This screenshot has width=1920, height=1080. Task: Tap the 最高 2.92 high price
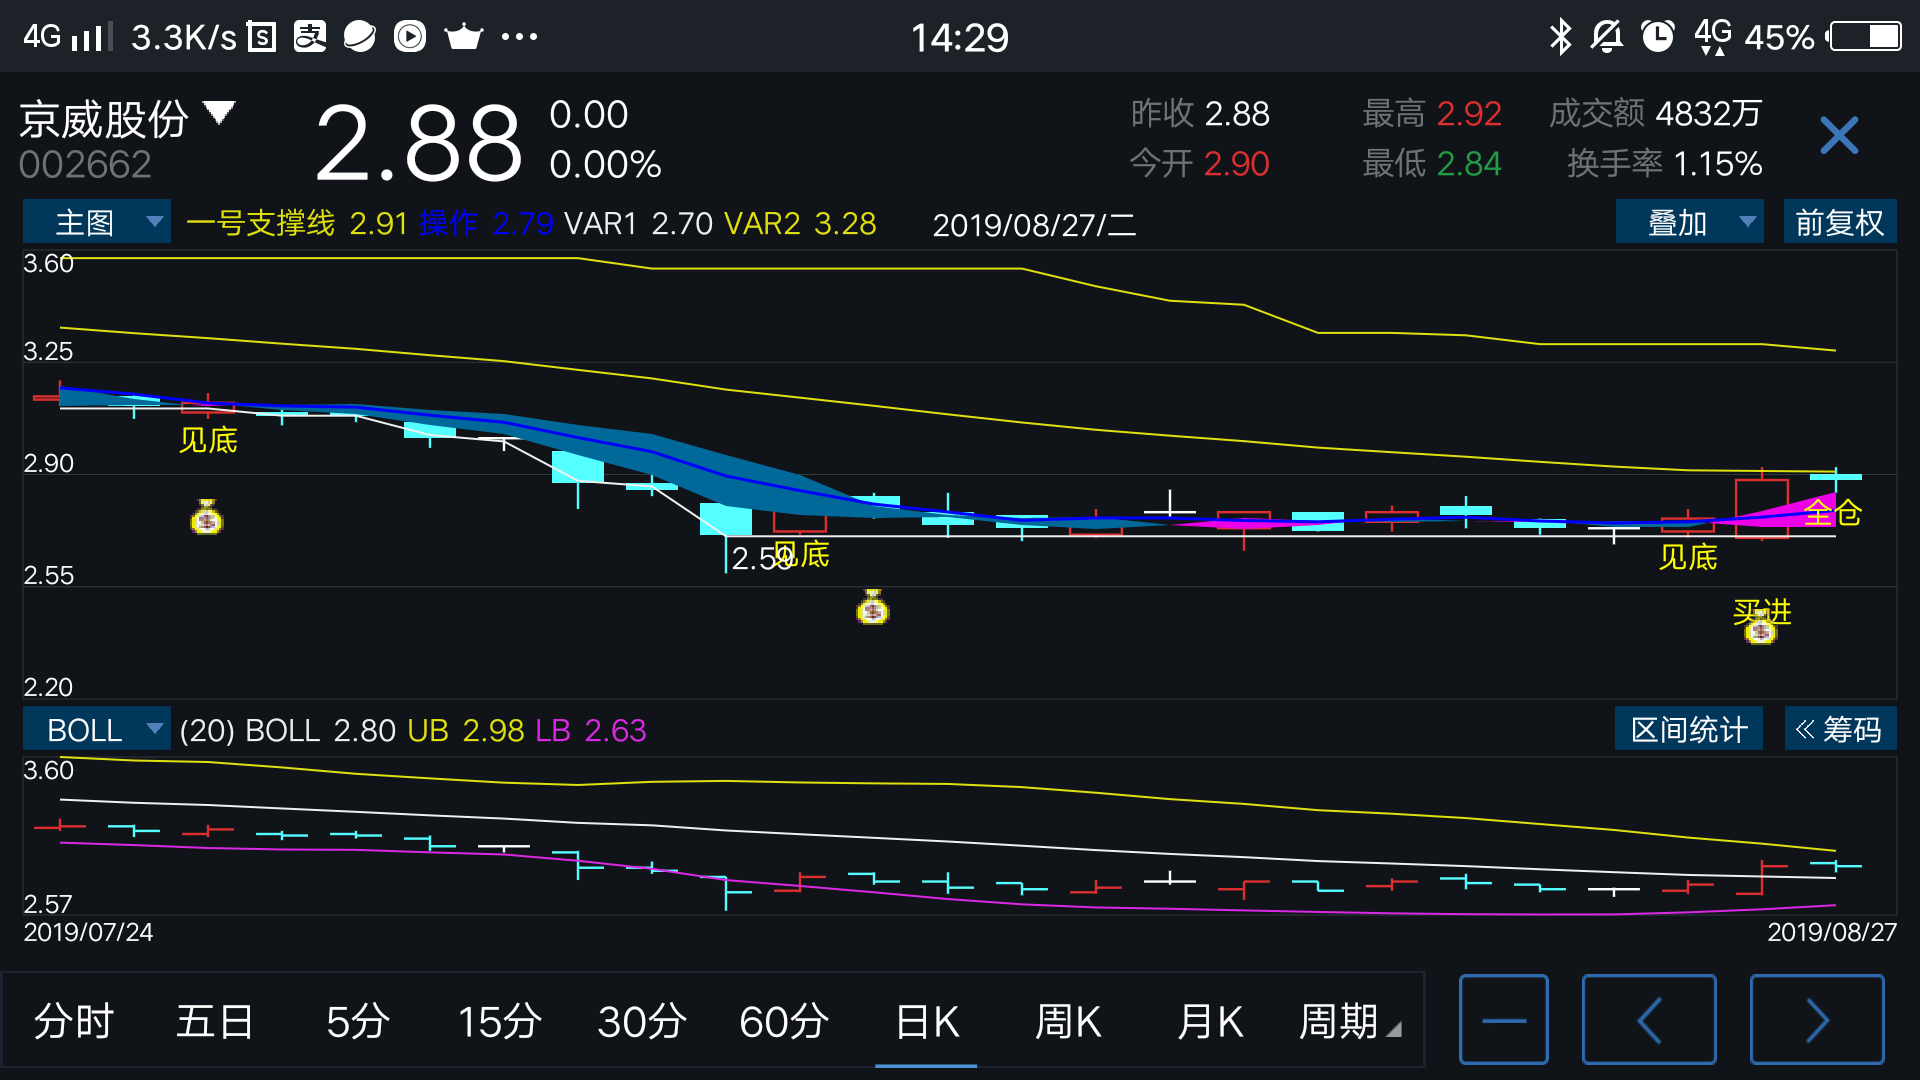pos(1432,113)
